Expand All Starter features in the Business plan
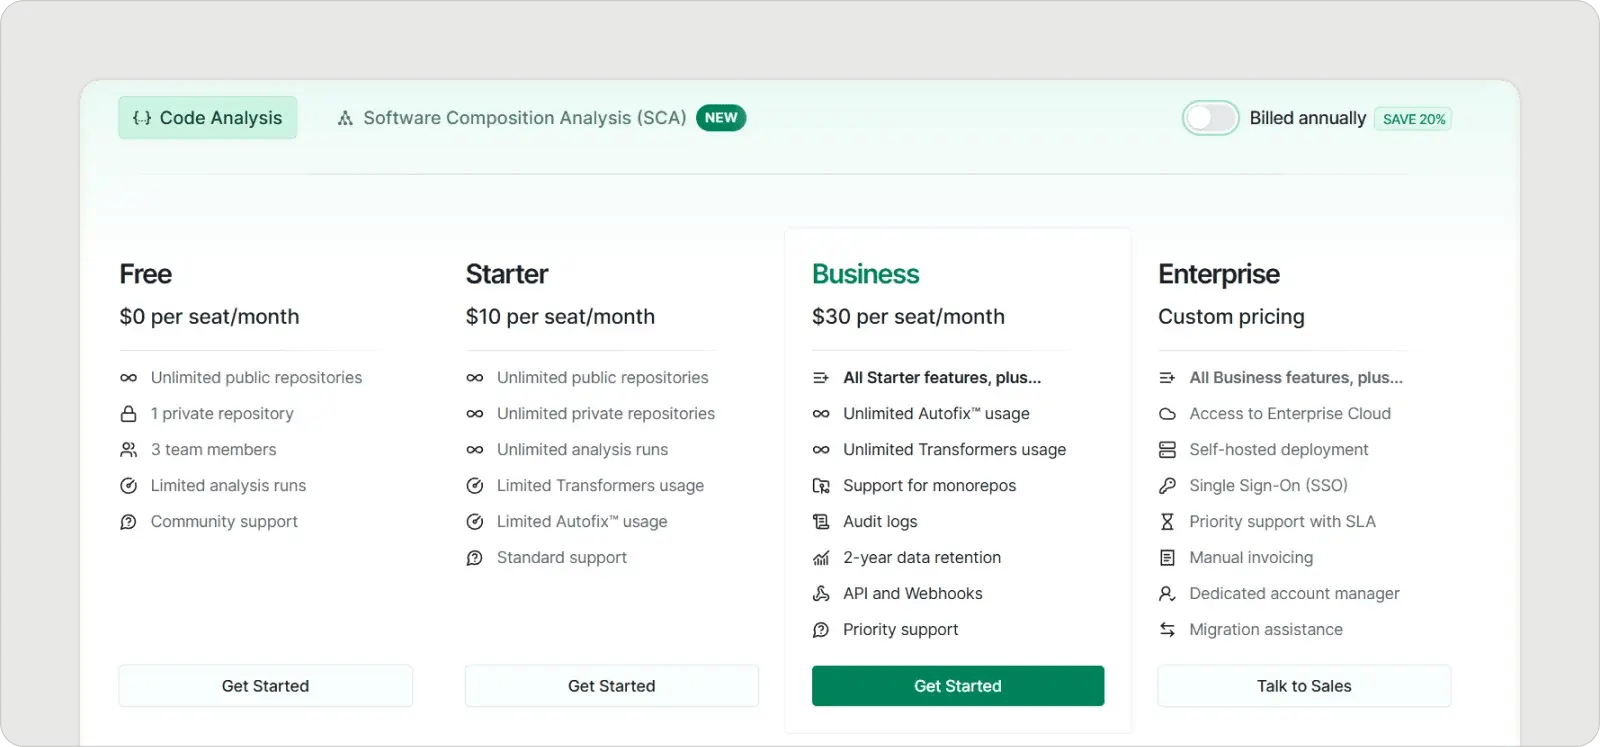 [942, 377]
